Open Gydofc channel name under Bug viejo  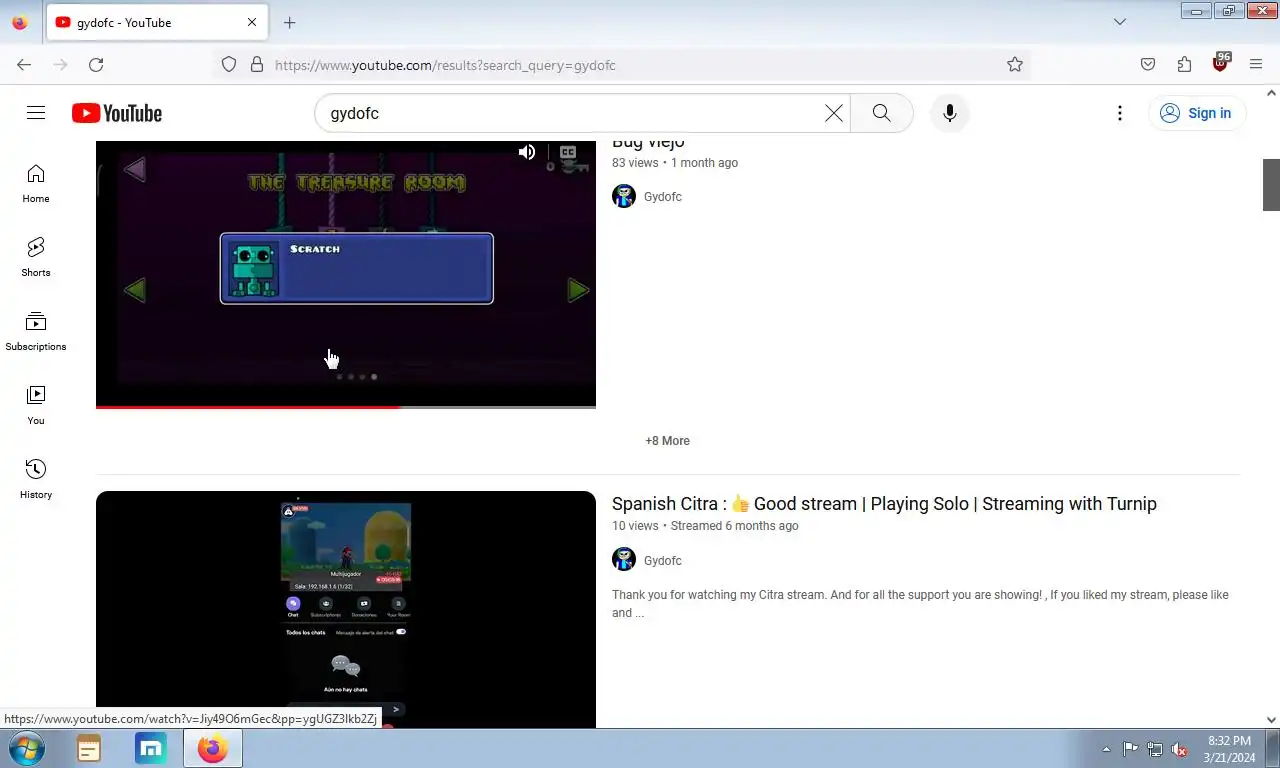click(x=663, y=197)
